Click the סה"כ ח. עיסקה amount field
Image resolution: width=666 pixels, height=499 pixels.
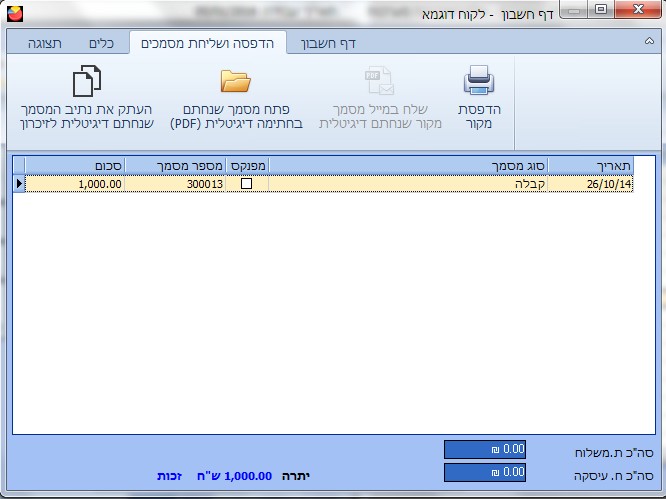tap(484, 472)
